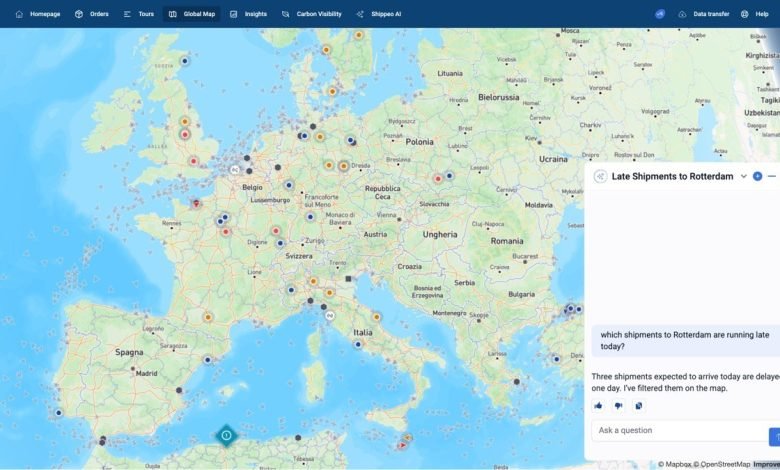The image size is (780, 470).
Task: Click the Ask a question input field
Action: pos(678,431)
